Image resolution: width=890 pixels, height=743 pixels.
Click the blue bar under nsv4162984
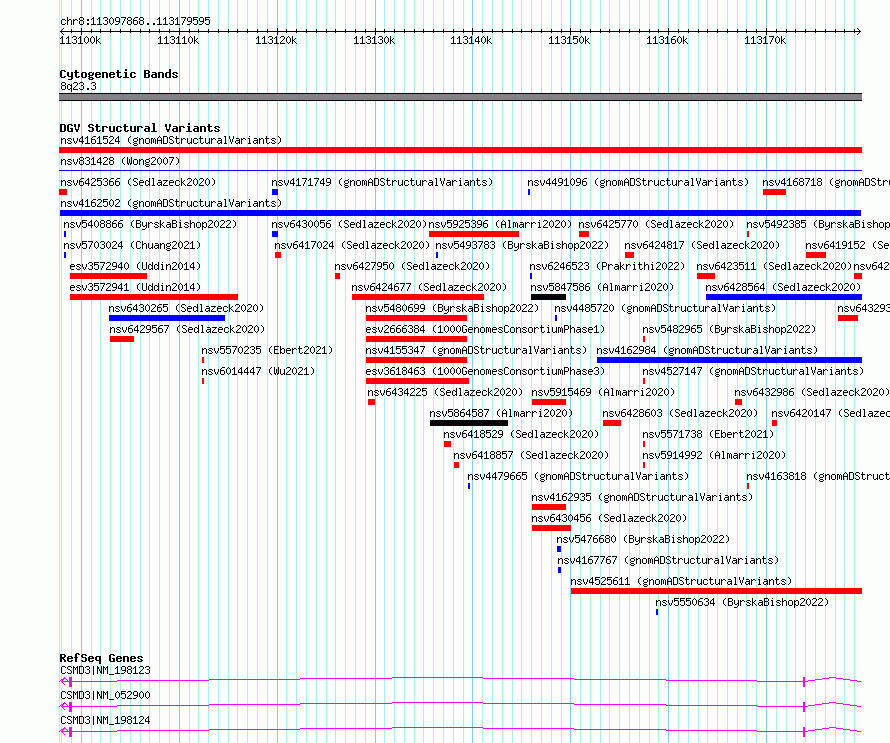tap(729, 360)
